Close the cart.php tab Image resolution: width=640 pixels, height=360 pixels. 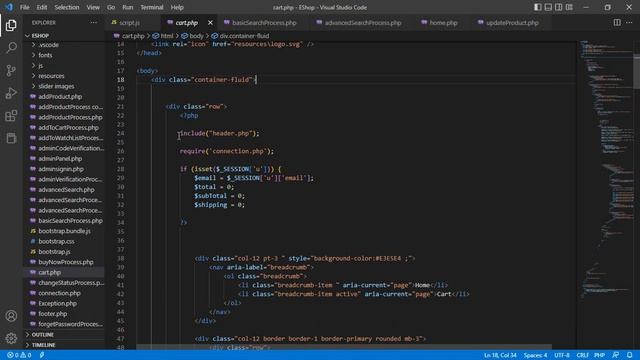point(210,23)
